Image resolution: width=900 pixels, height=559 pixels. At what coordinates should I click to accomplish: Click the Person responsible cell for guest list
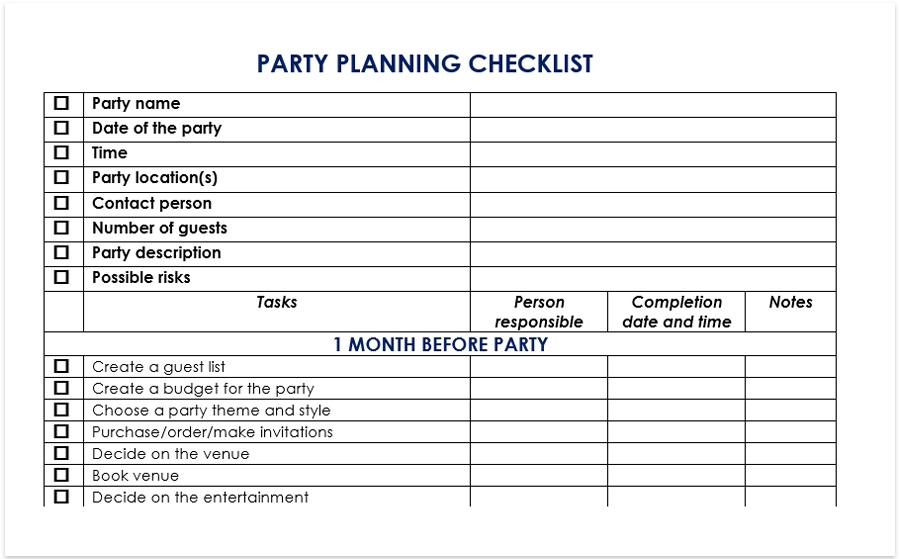(x=538, y=367)
